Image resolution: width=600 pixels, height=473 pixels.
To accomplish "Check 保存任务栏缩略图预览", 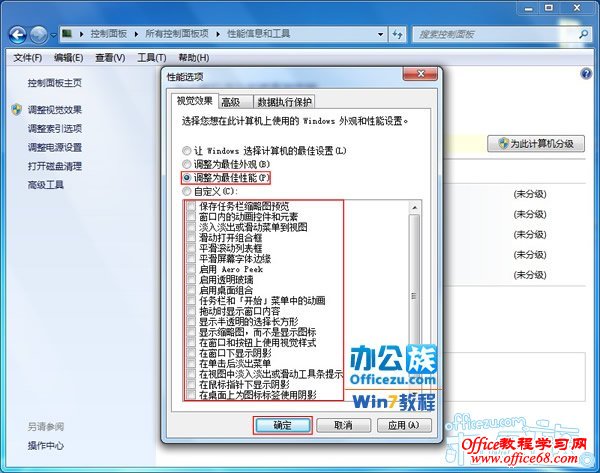I will [191, 206].
